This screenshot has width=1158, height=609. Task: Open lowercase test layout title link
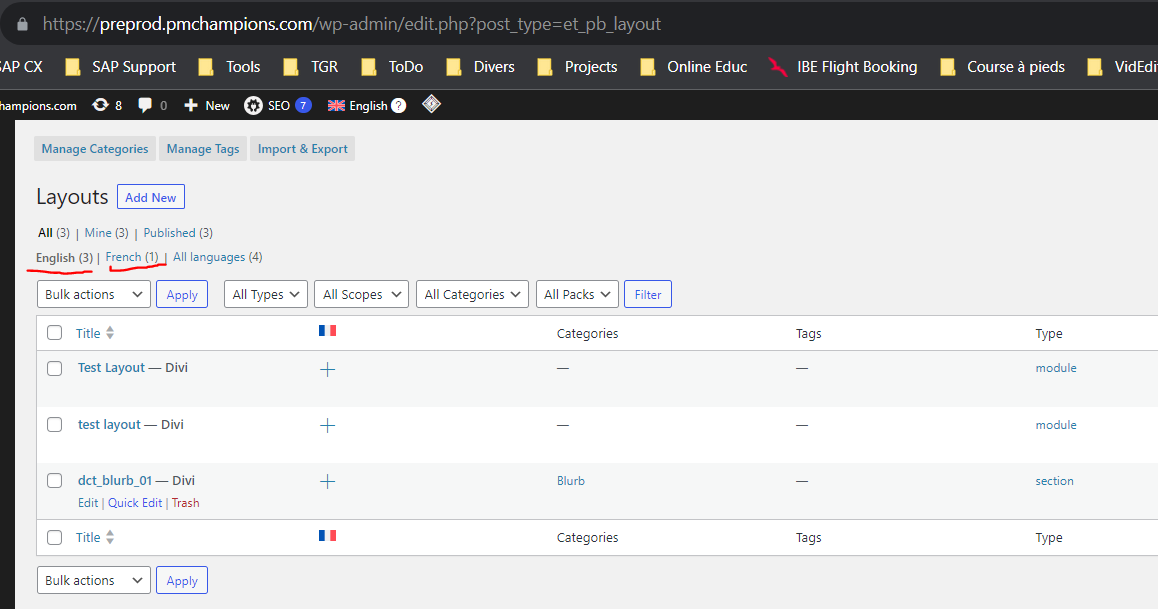(109, 424)
